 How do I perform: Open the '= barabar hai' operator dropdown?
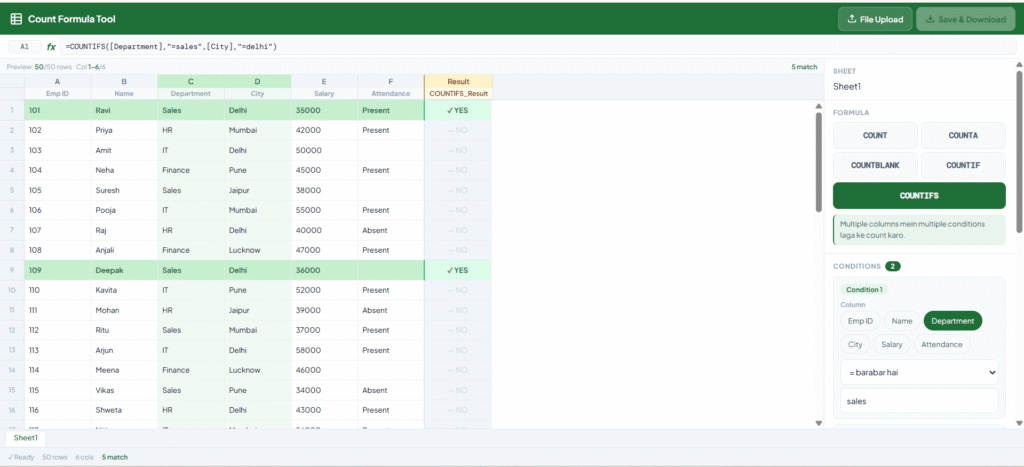[x=920, y=372]
